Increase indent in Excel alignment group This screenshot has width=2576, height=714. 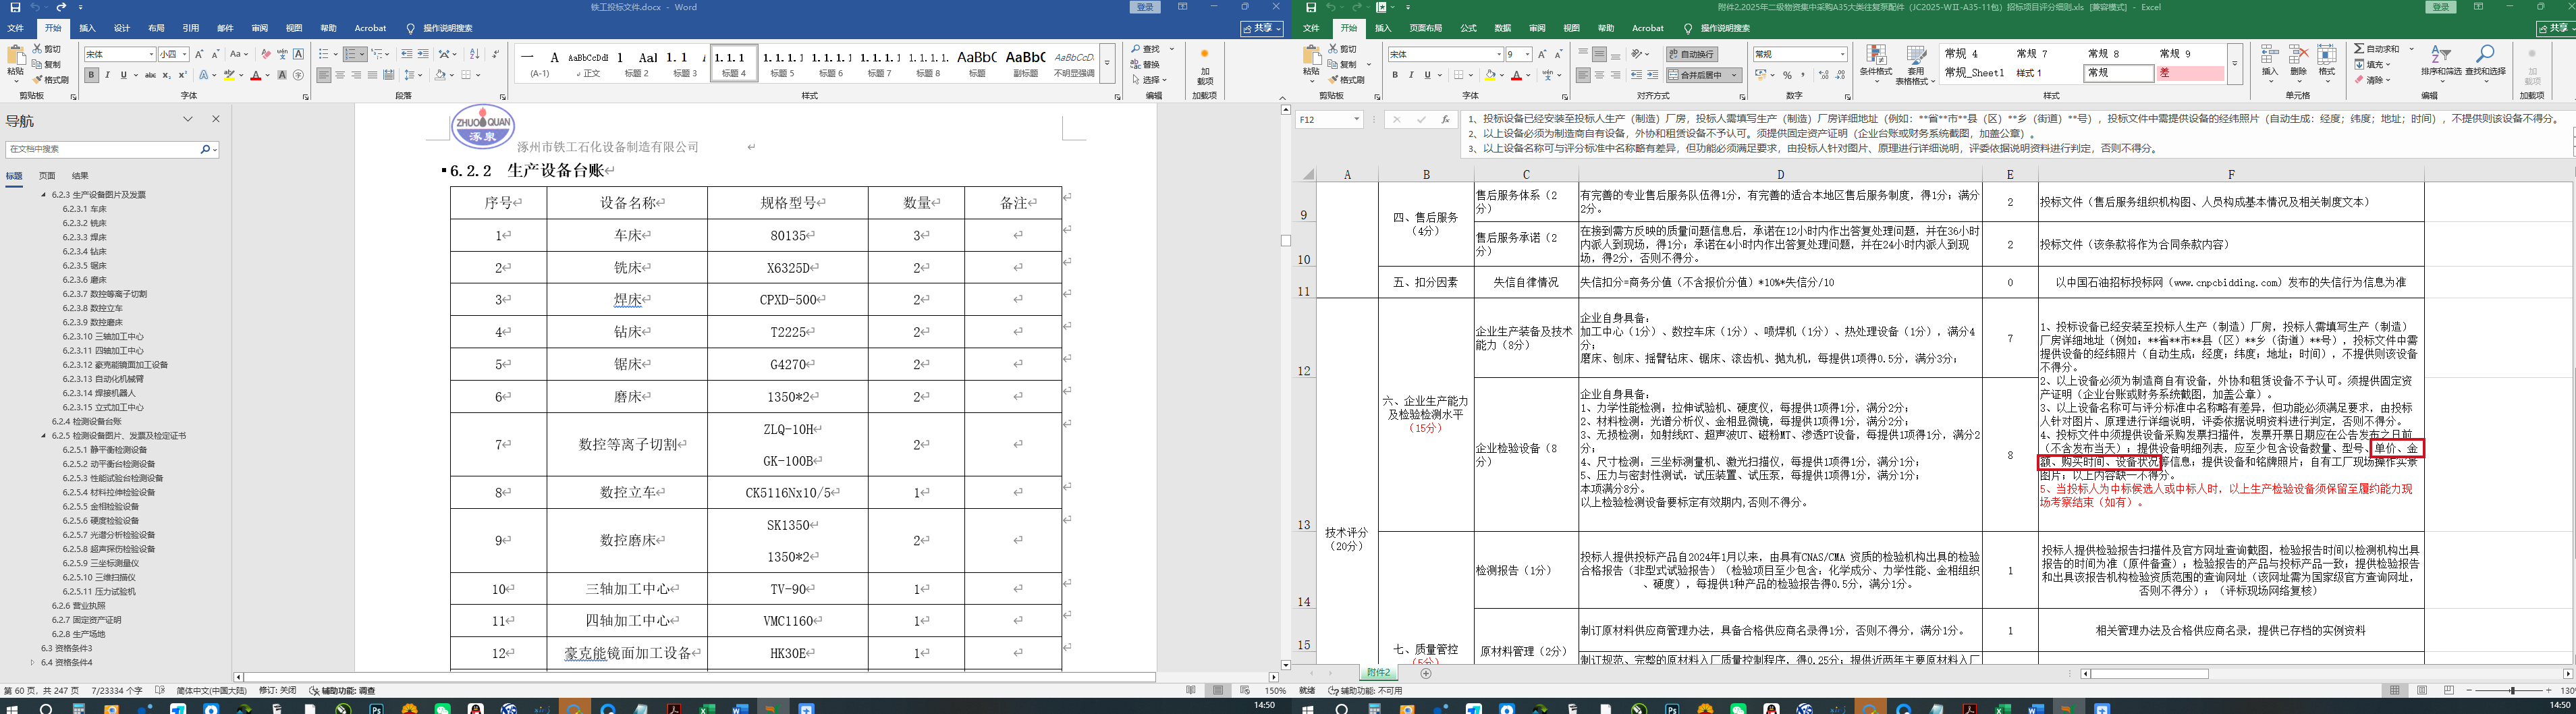(1652, 75)
